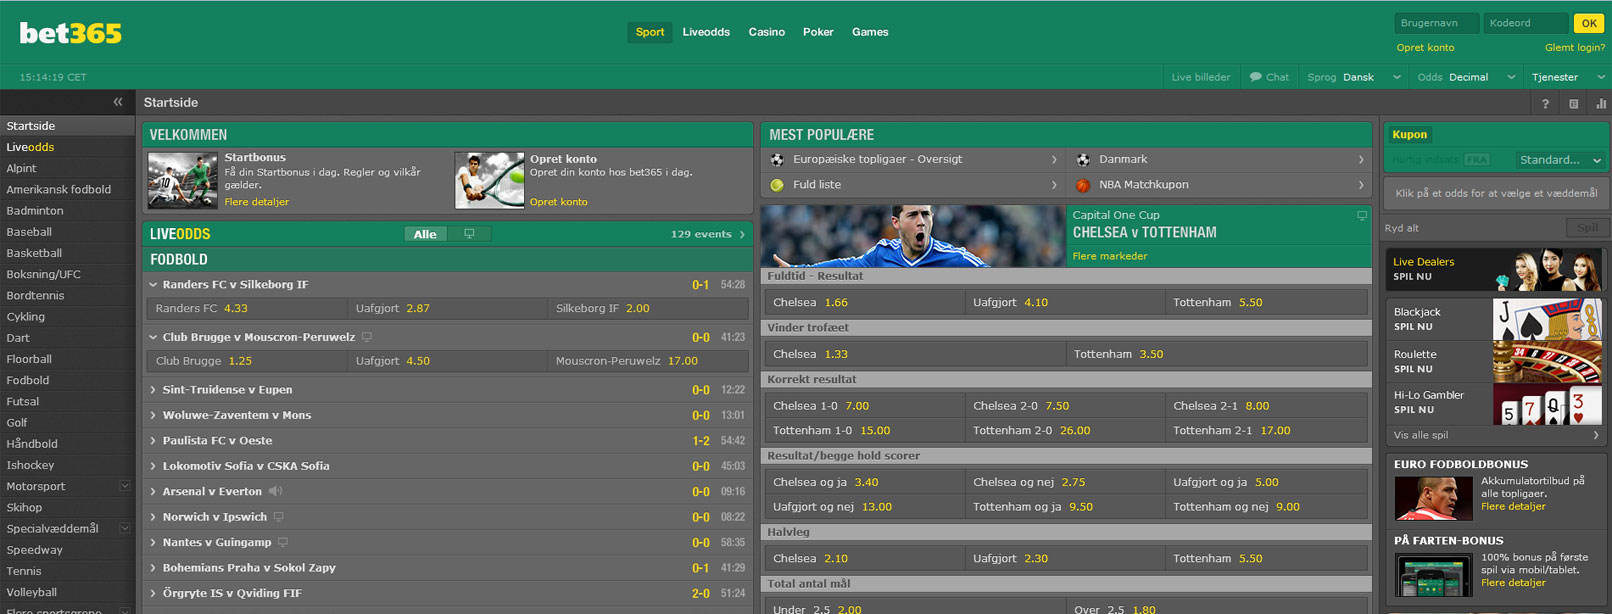Click the basketball icon for NBA Matchkupon
This screenshot has width=1612, height=614.
coord(1083,185)
